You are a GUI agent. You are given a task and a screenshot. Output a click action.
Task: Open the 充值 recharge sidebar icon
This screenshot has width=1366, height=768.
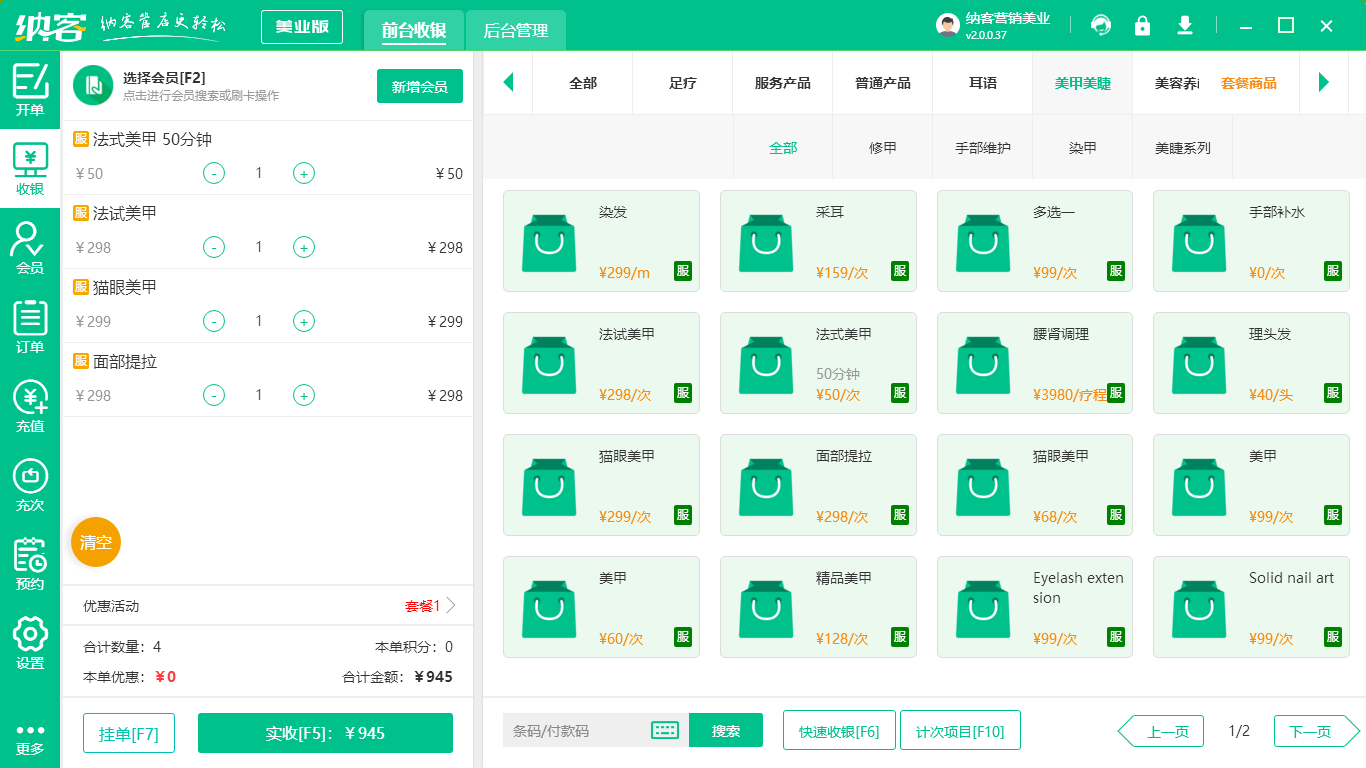click(x=30, y=406)
